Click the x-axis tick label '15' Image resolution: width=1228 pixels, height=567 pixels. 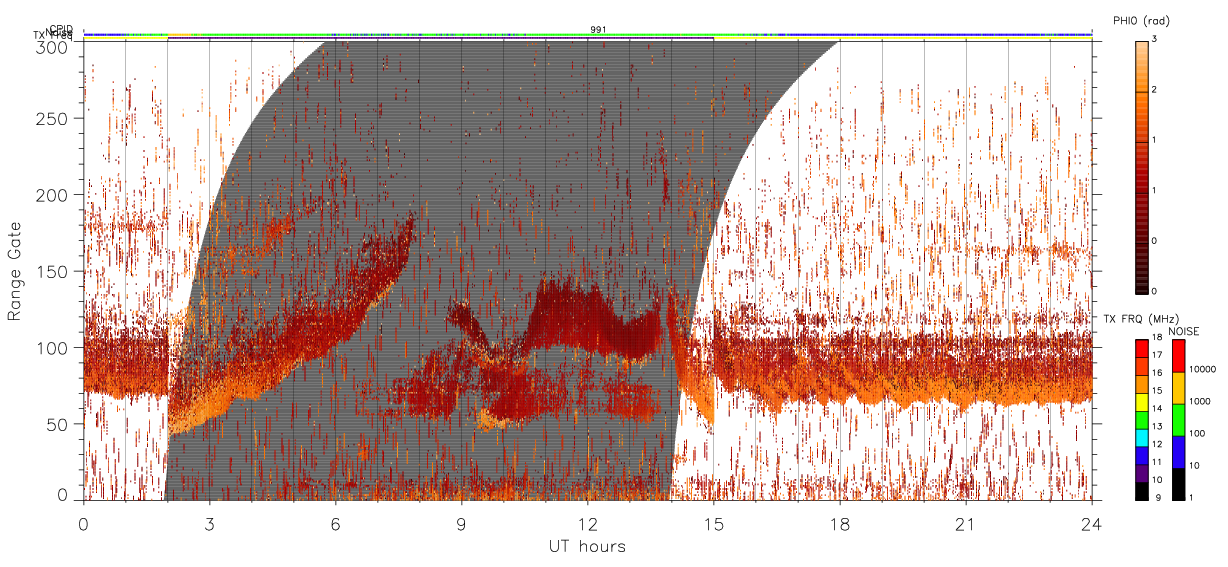tap(714, 524)
